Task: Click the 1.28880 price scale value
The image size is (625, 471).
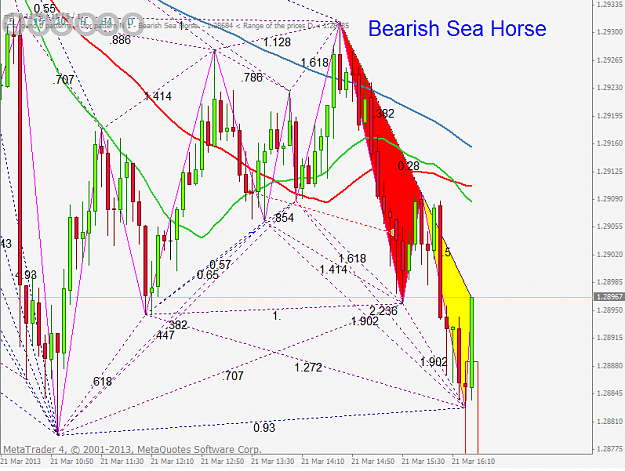Action: (609, 365)
